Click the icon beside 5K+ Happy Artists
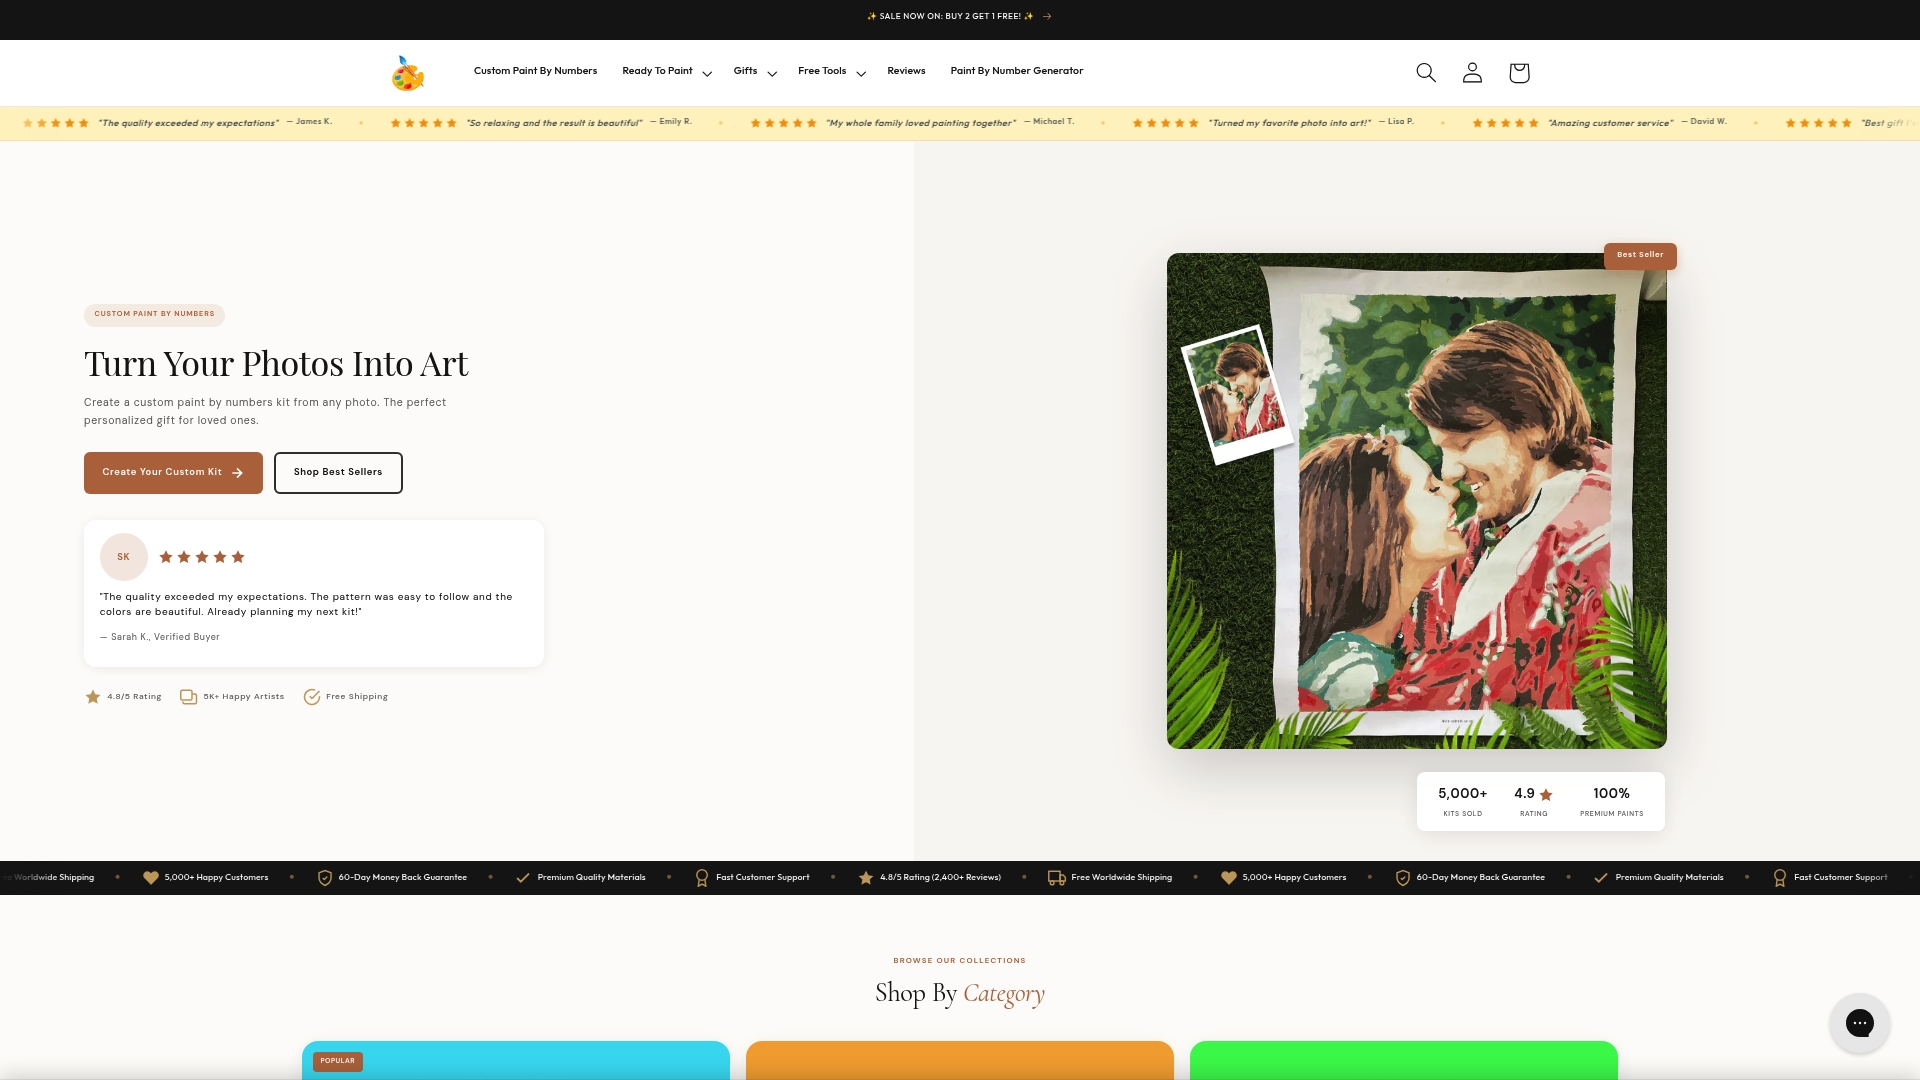This screenshot has width=1920, height=1080. coord(188,697)
